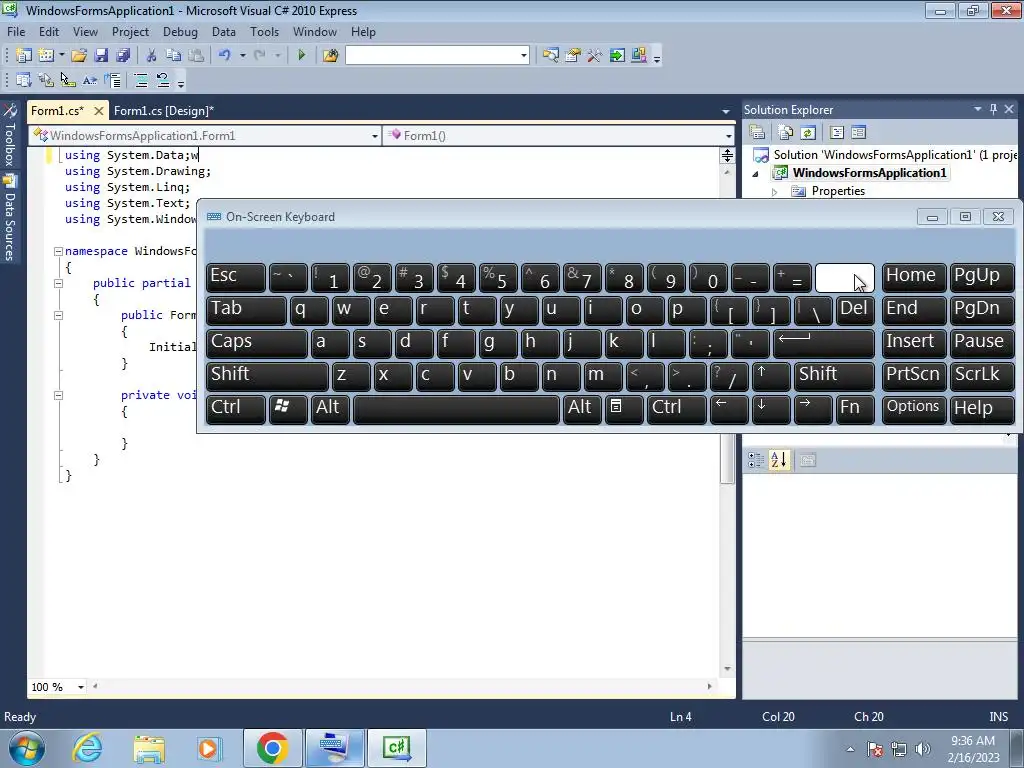Open the Project menu
This screenshot has width=1024, height=768.
point(130,32)
